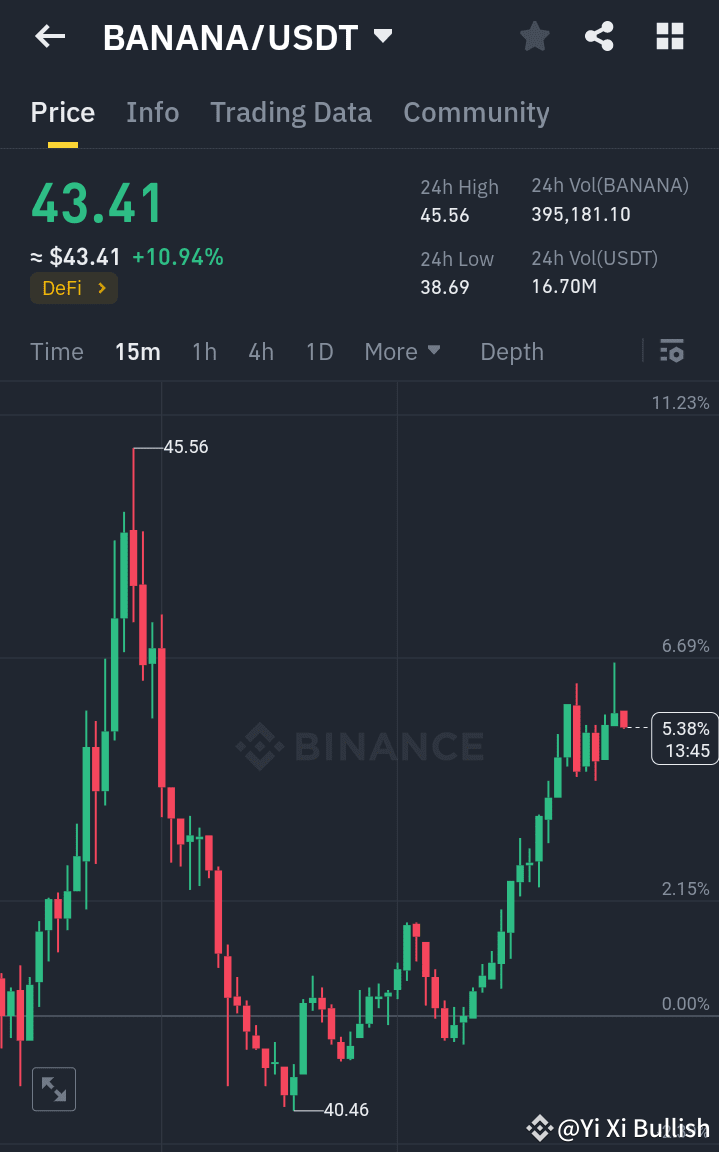Expand chart to fullscreen with corner icon
The image size is (719, 1152).
pos(54,1089)
